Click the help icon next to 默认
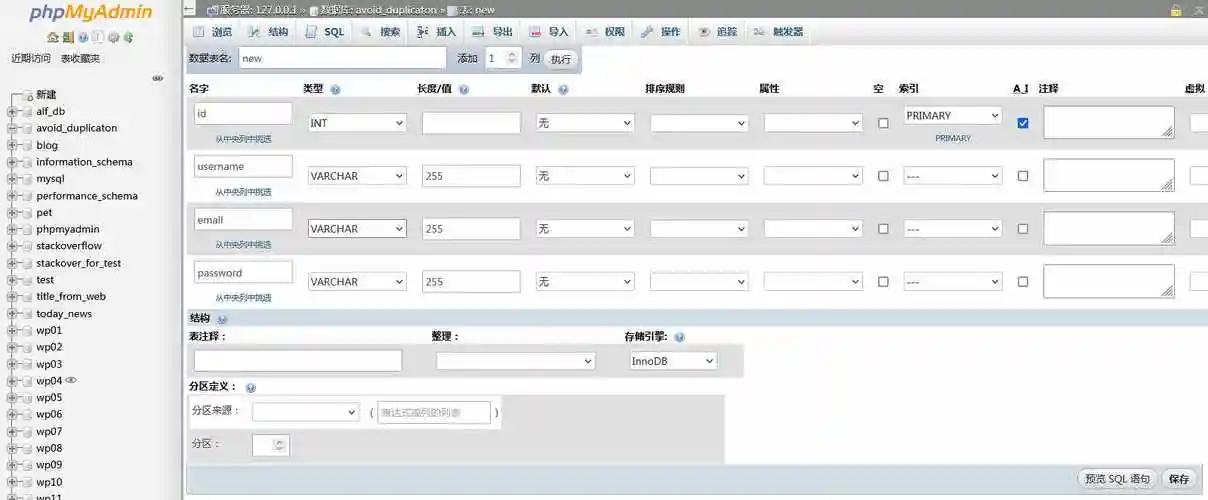Image resolution: width=1208 pixels, height=500 pixels. [x=563, y=90]
